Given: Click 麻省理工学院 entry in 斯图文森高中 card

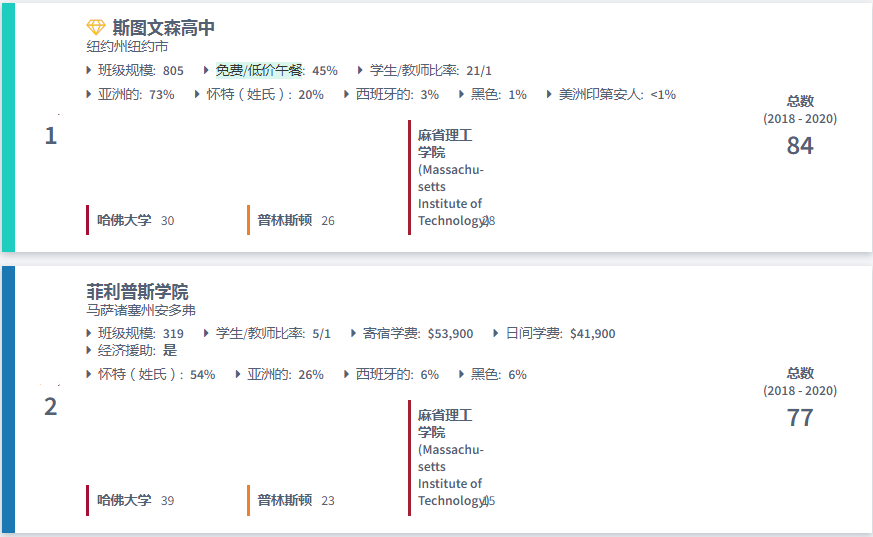Looking at the screenshot, I should (x=449, y=177).
